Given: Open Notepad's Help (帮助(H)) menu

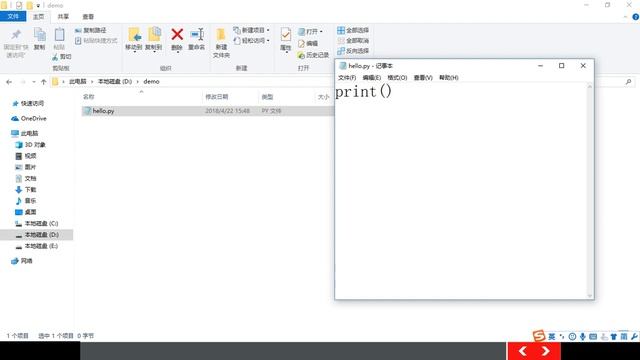Looking at the screenshot, I should coord(449,78).
